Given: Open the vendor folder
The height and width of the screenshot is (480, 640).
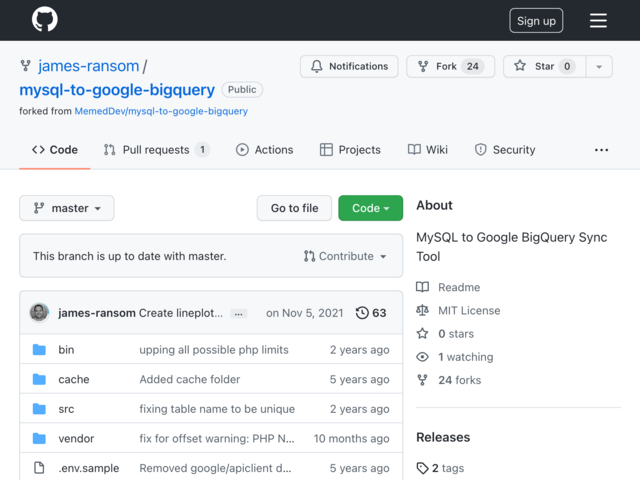Looking at the screenshot, I should tap(76, 438).
